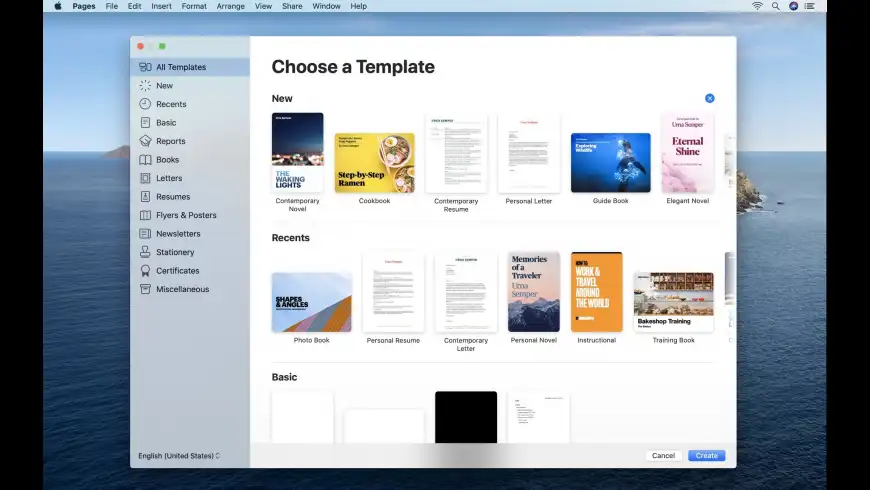Open the Pages application menu
The width and height of the screenshot is (870, 490).
[84, 6]
